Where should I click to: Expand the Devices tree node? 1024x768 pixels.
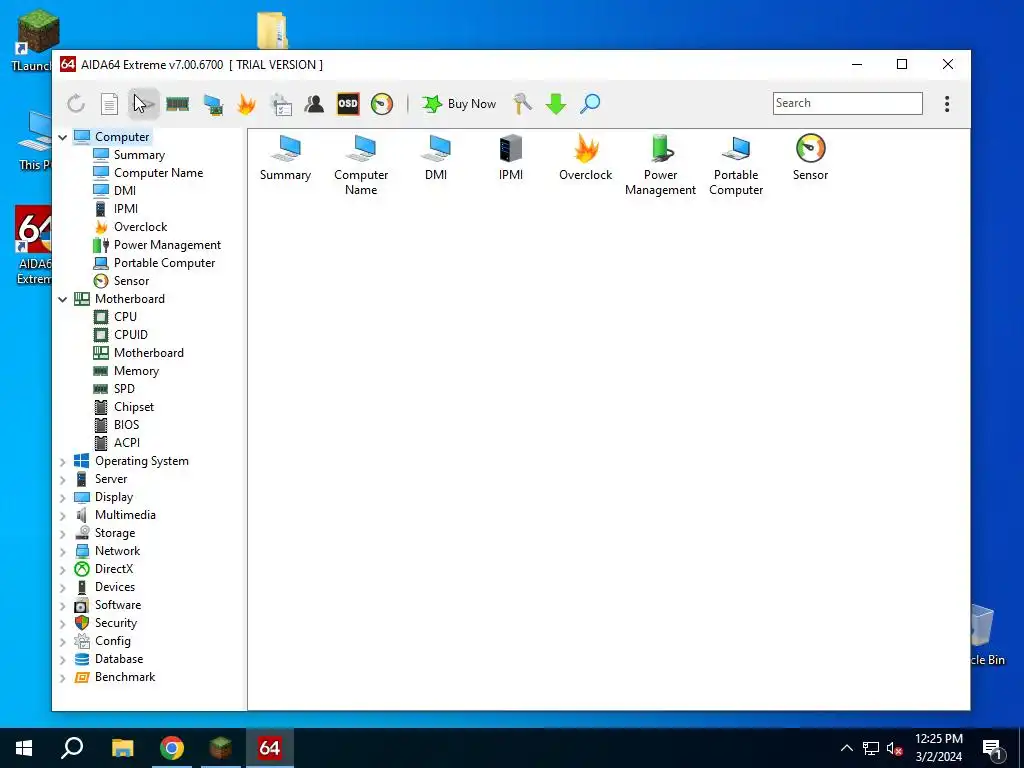(x=63, y=588)
